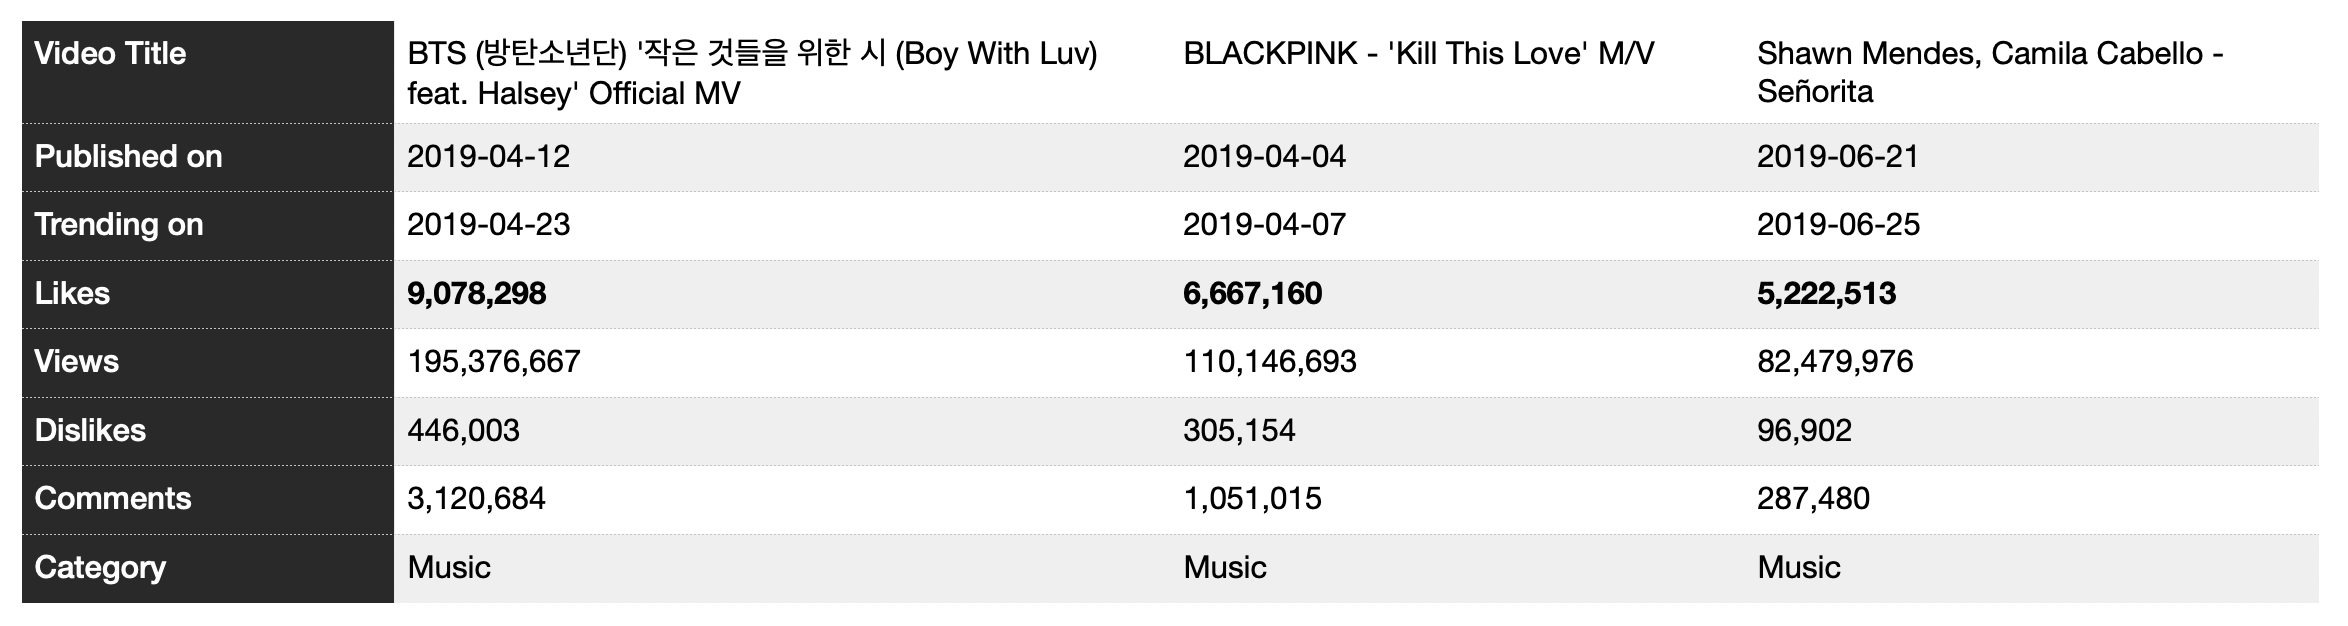
Task: Select the Dislikes row header
Action: pos(208,431)
